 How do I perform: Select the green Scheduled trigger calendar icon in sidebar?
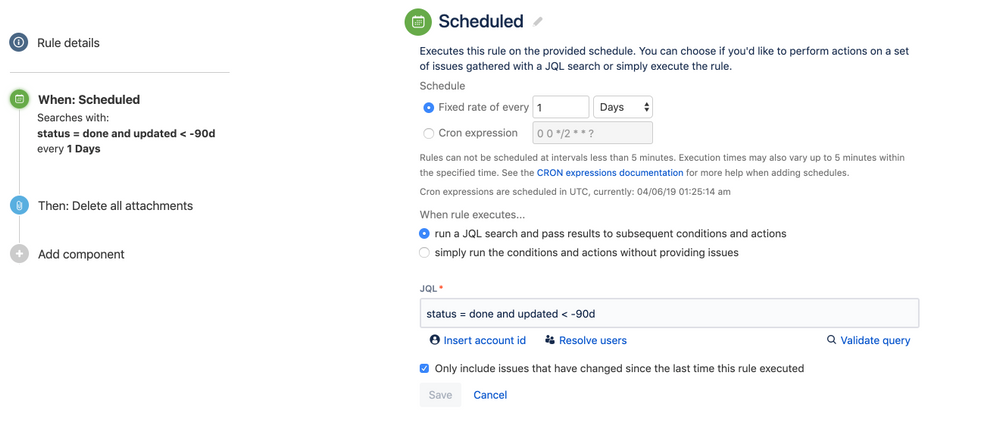(19, 99)
